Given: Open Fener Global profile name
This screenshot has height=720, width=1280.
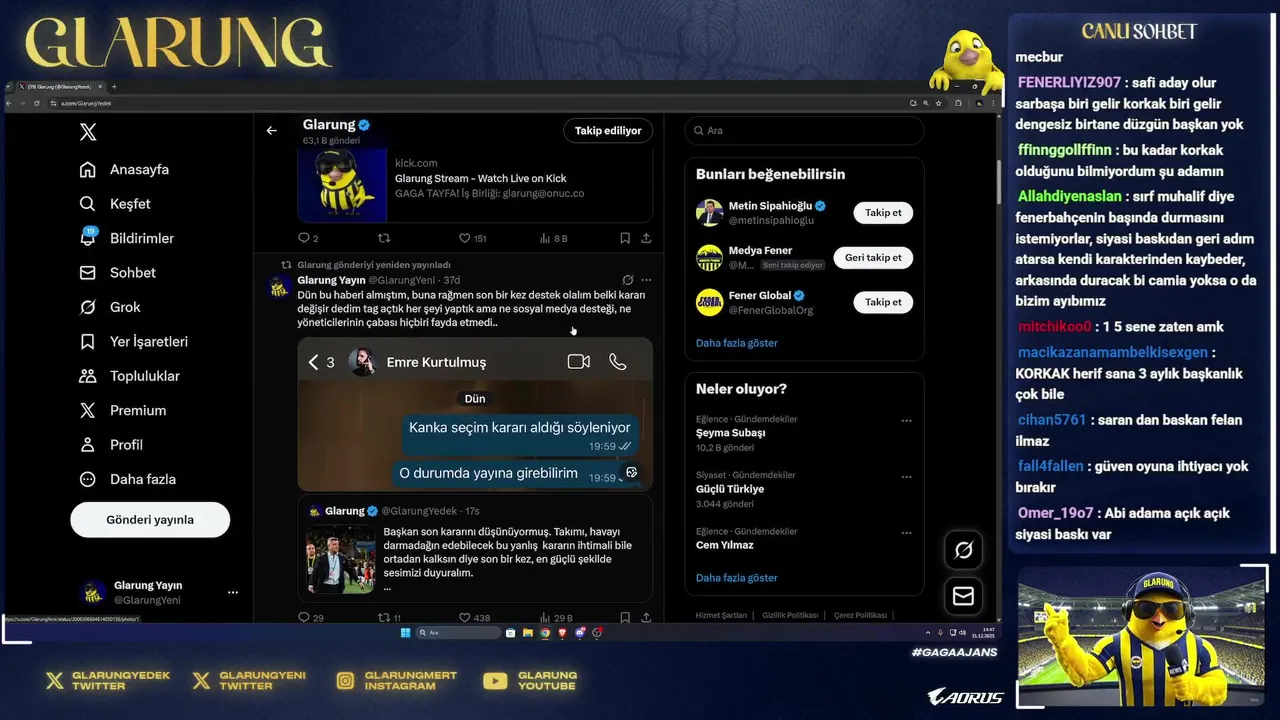Looking at the screenshot, I should tap(759, 296).
